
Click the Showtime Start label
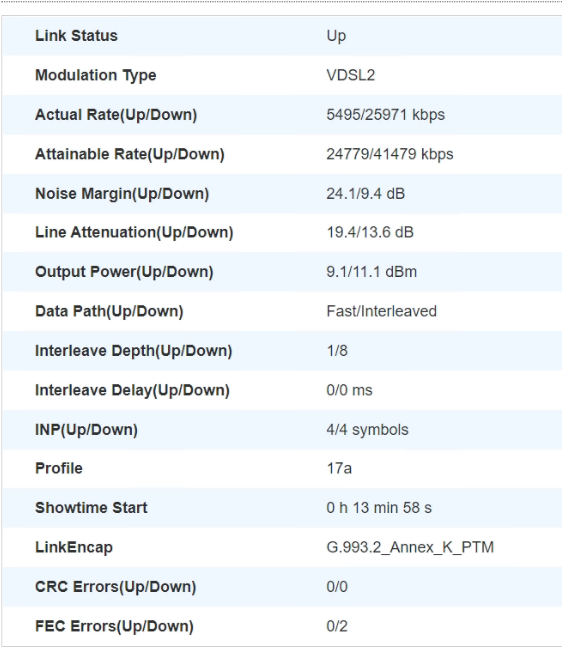91,508
